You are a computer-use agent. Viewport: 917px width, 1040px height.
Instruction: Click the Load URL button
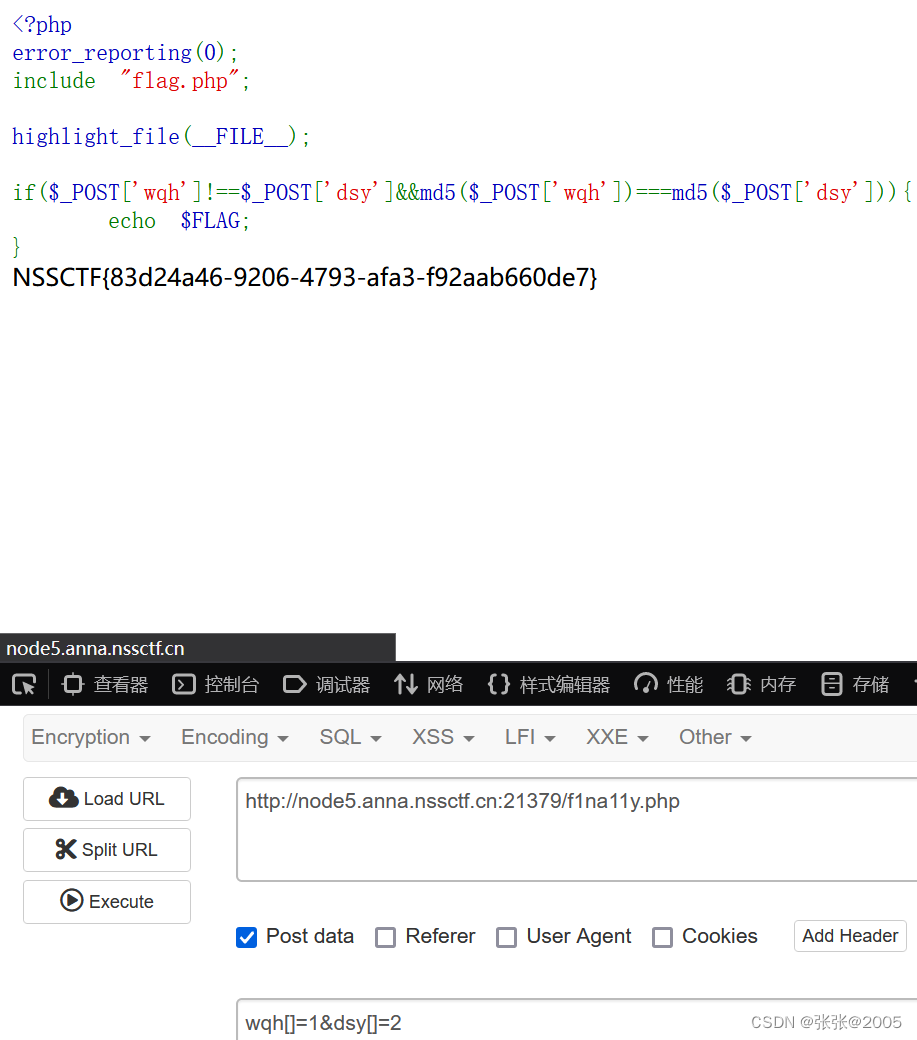[107, 799]
